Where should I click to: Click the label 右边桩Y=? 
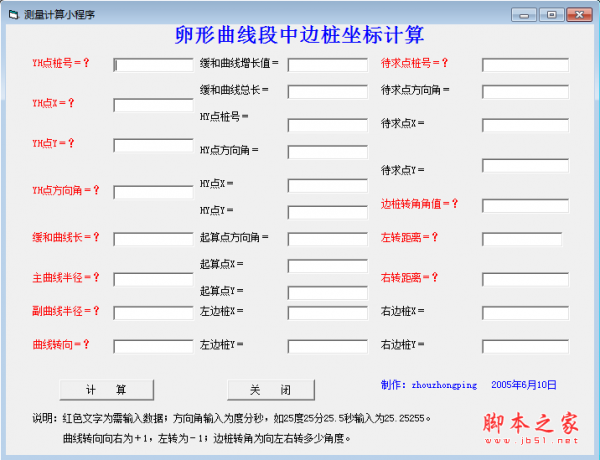pos(402,344)
